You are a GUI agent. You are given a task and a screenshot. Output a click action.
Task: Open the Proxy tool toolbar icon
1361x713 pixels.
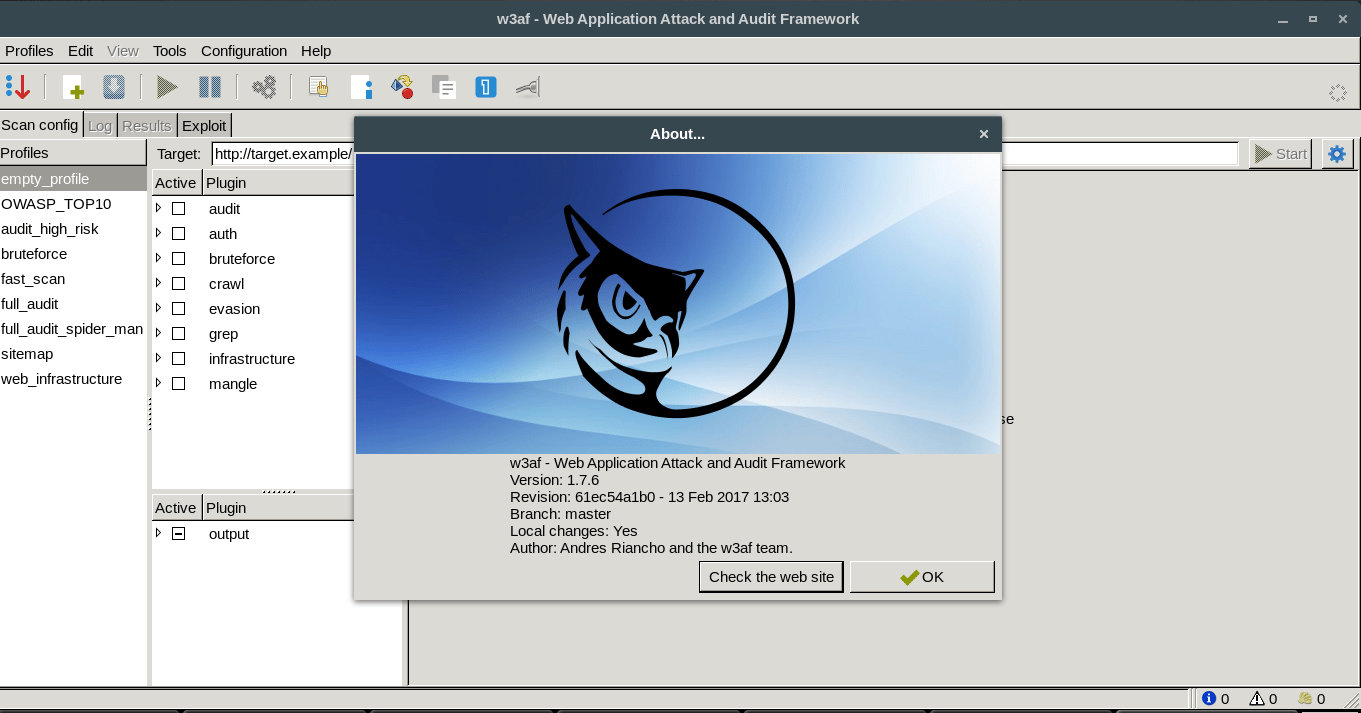pos(528,88)
